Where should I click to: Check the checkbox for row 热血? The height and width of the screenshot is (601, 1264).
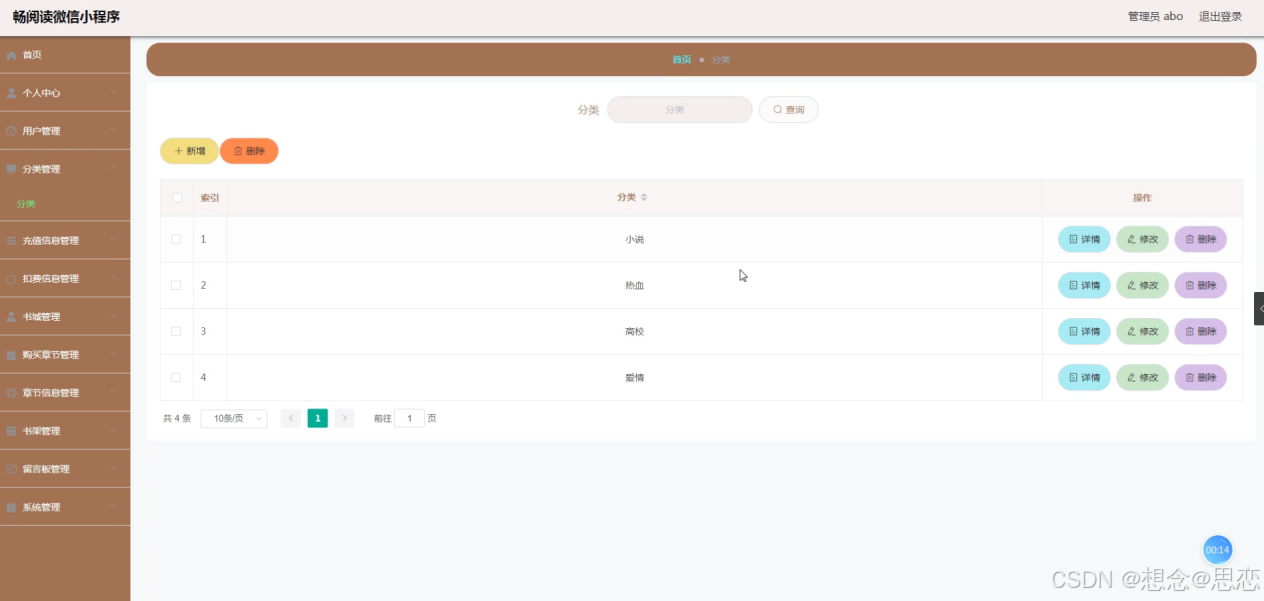click(x=176, y=285)
